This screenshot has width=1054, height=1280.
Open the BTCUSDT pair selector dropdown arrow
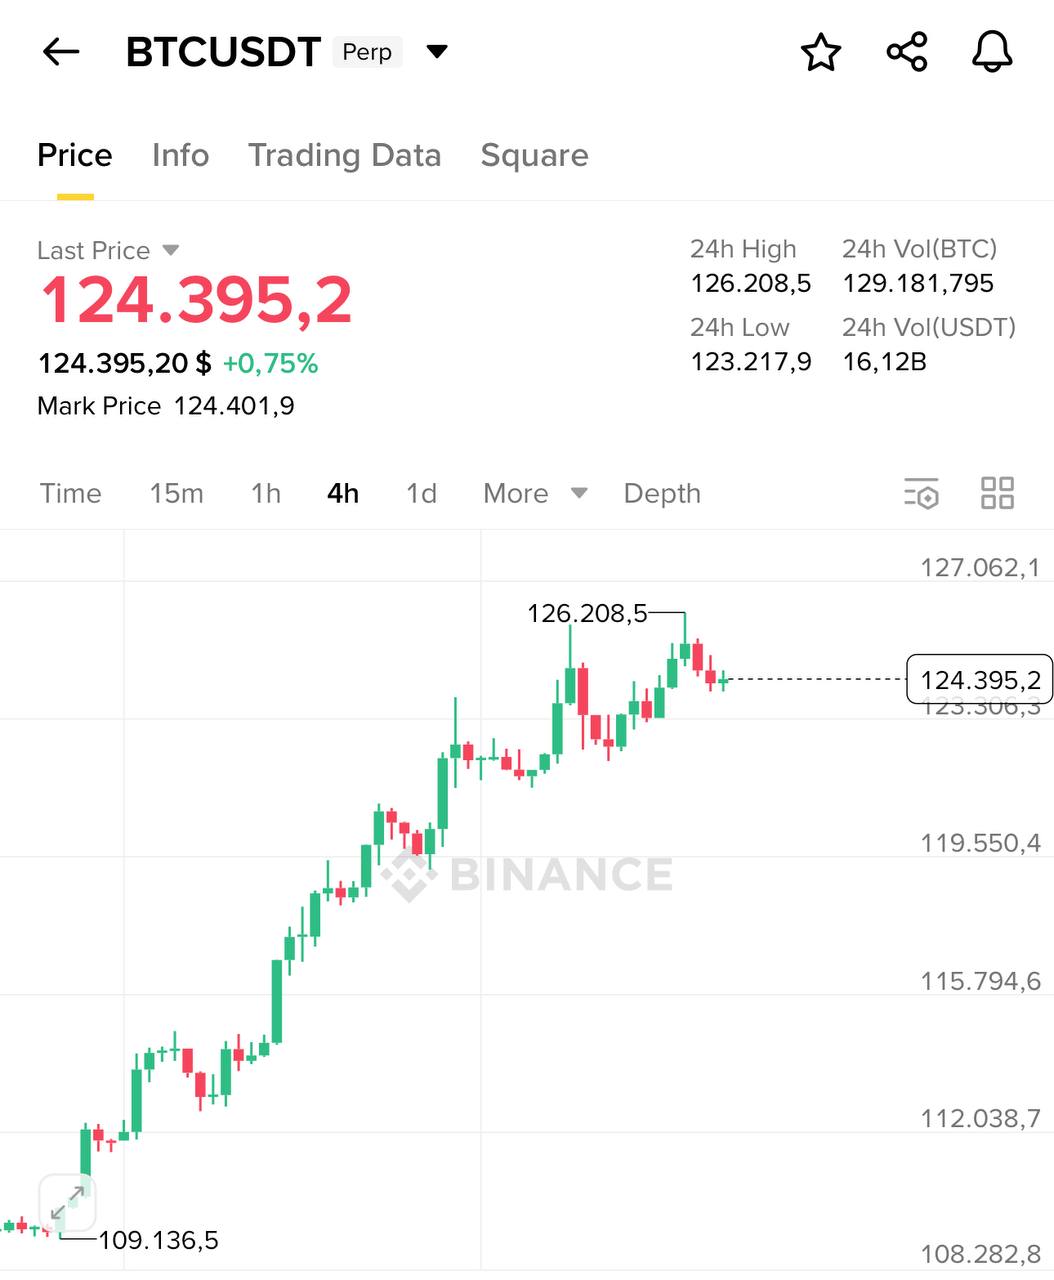pyautogui.click(x=437, y=52)
